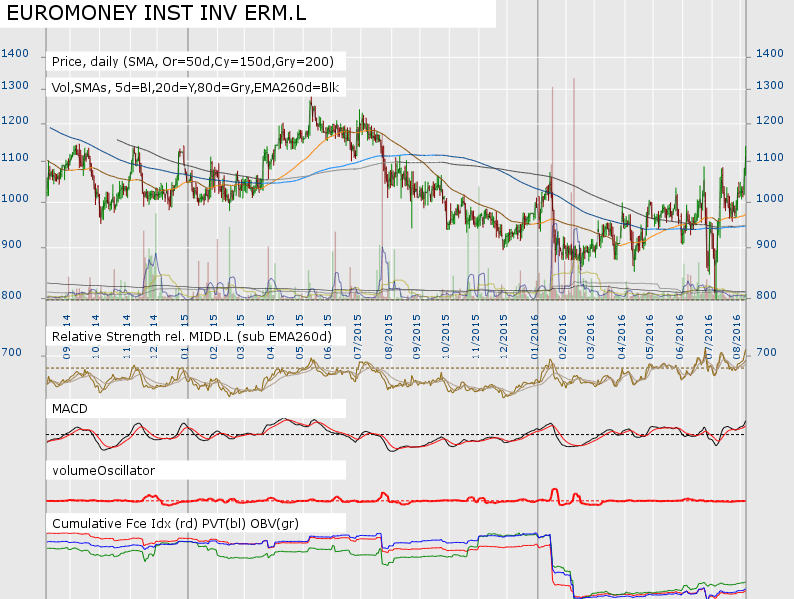Click the 12/2015 date label

coord(504,337)
